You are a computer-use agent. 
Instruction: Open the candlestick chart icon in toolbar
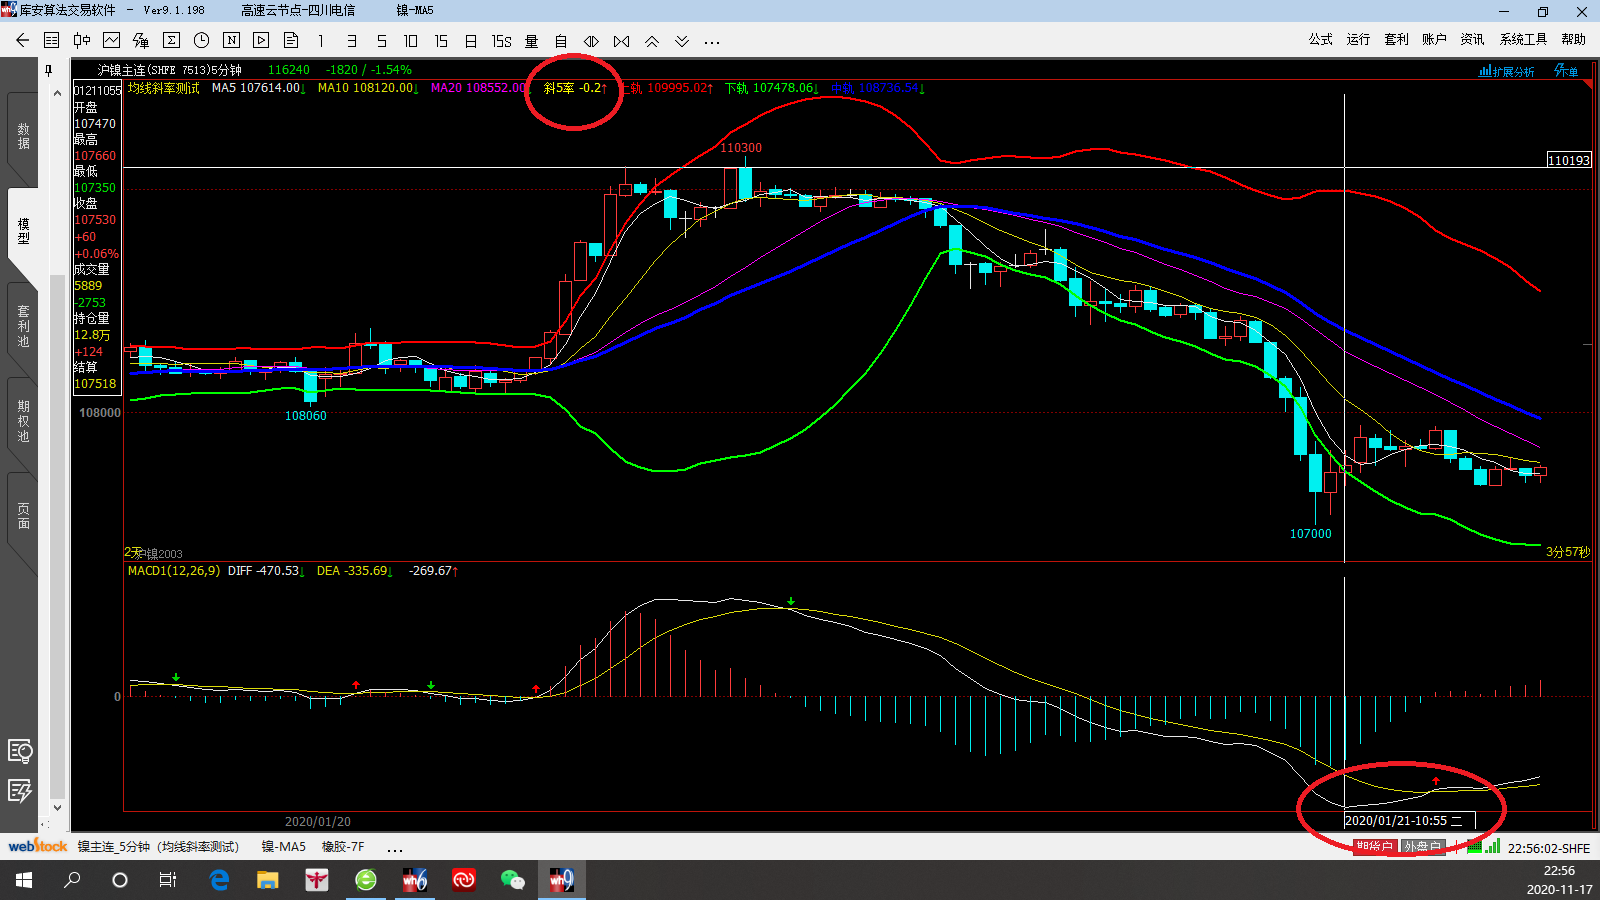[82, 41]
